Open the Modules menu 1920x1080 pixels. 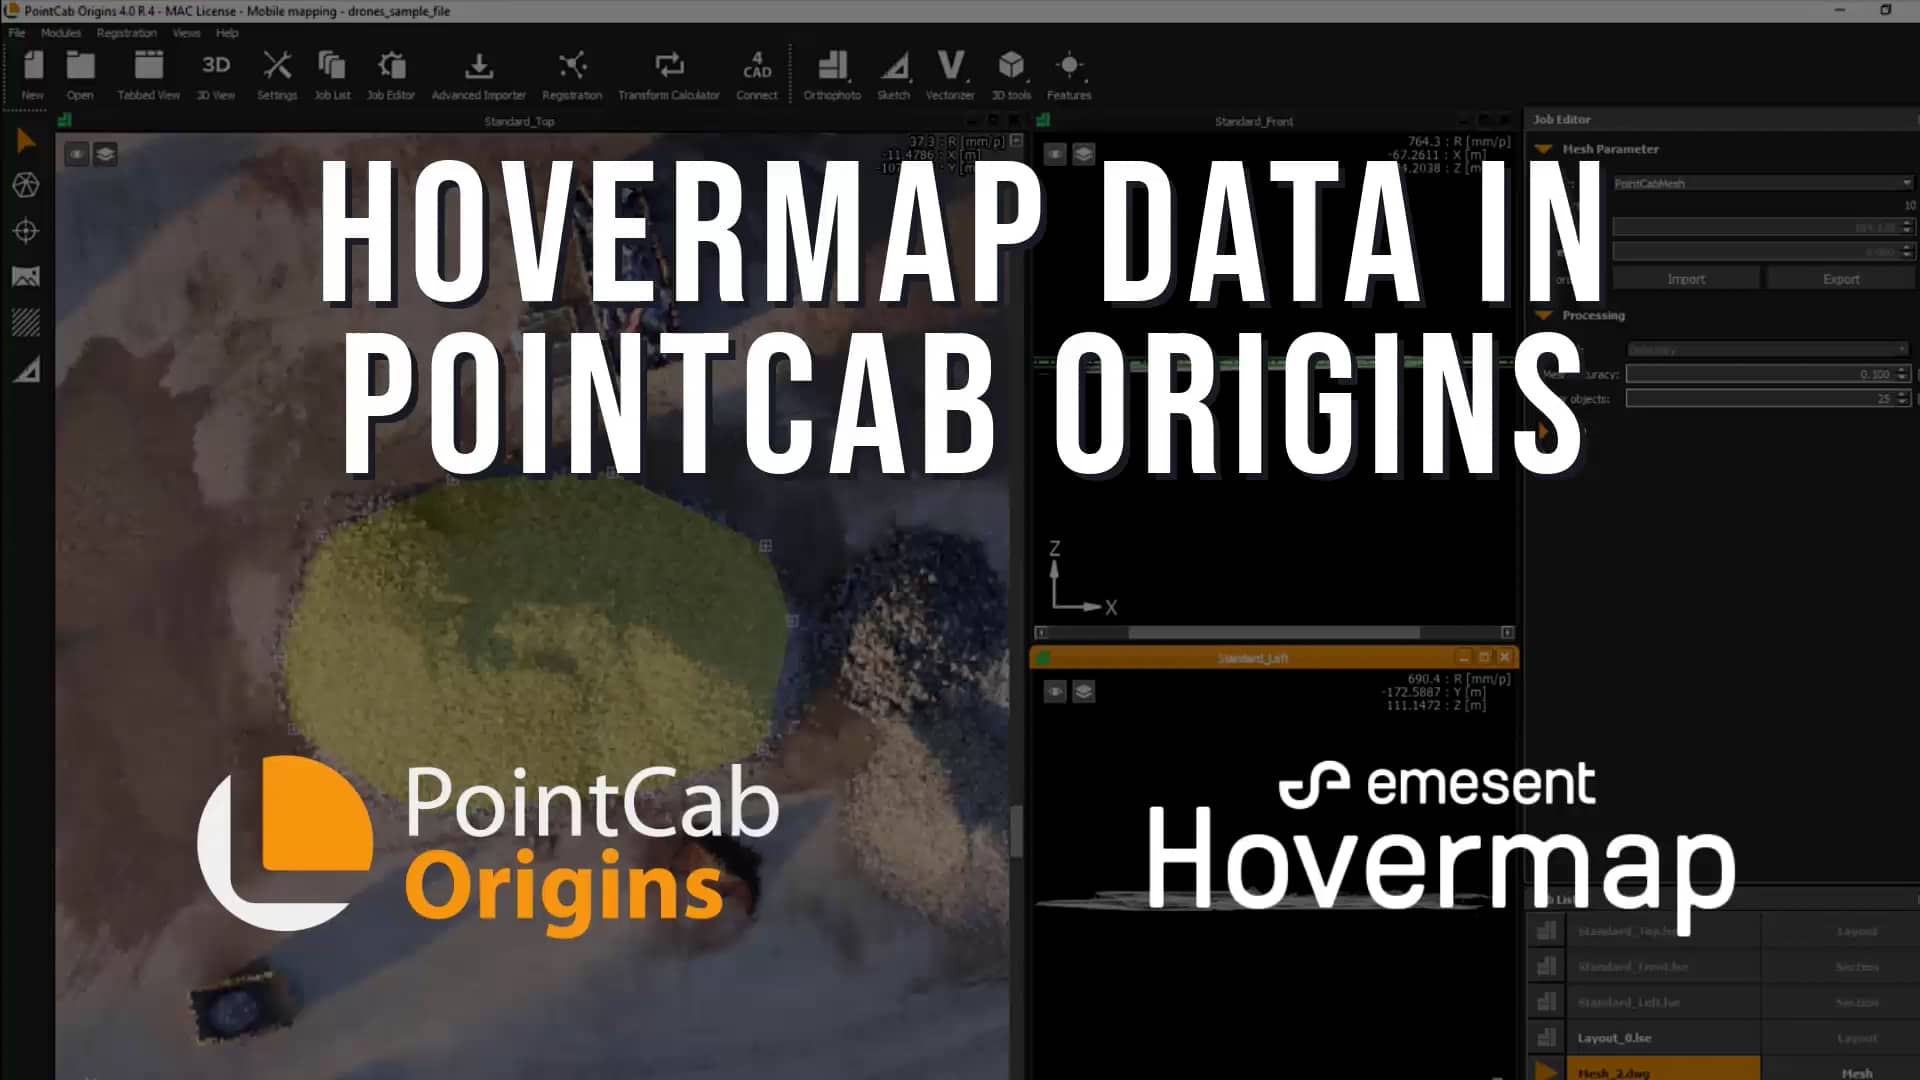tap(60, 33)
